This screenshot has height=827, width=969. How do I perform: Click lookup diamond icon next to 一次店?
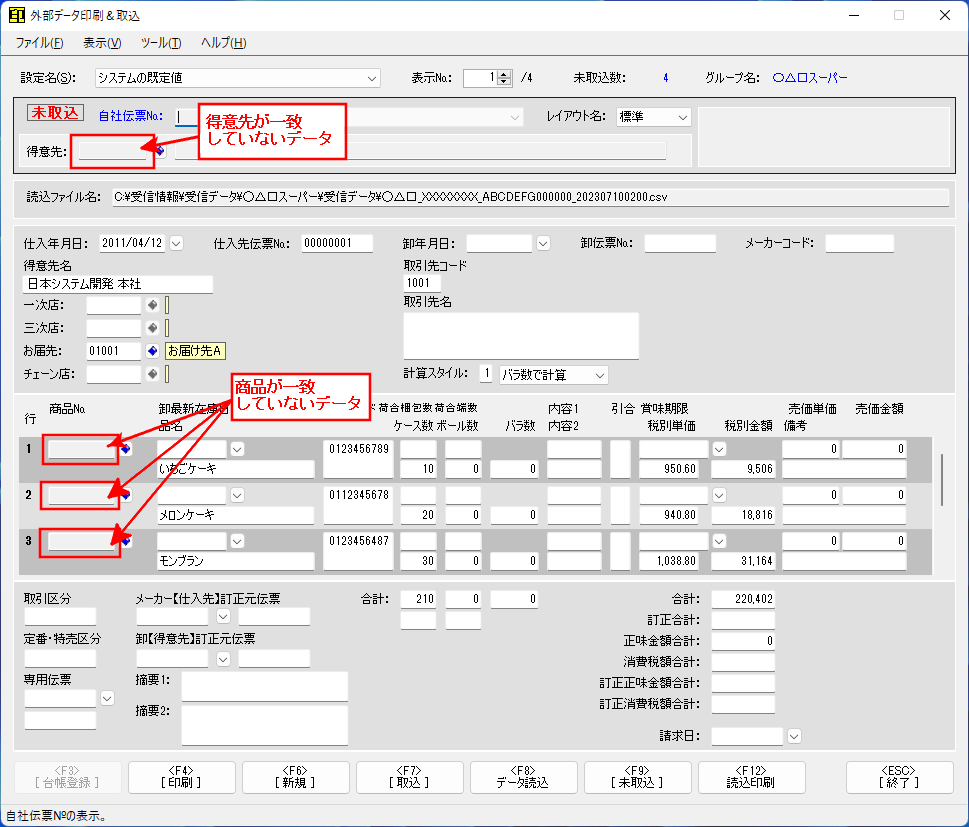pos(153,305)
